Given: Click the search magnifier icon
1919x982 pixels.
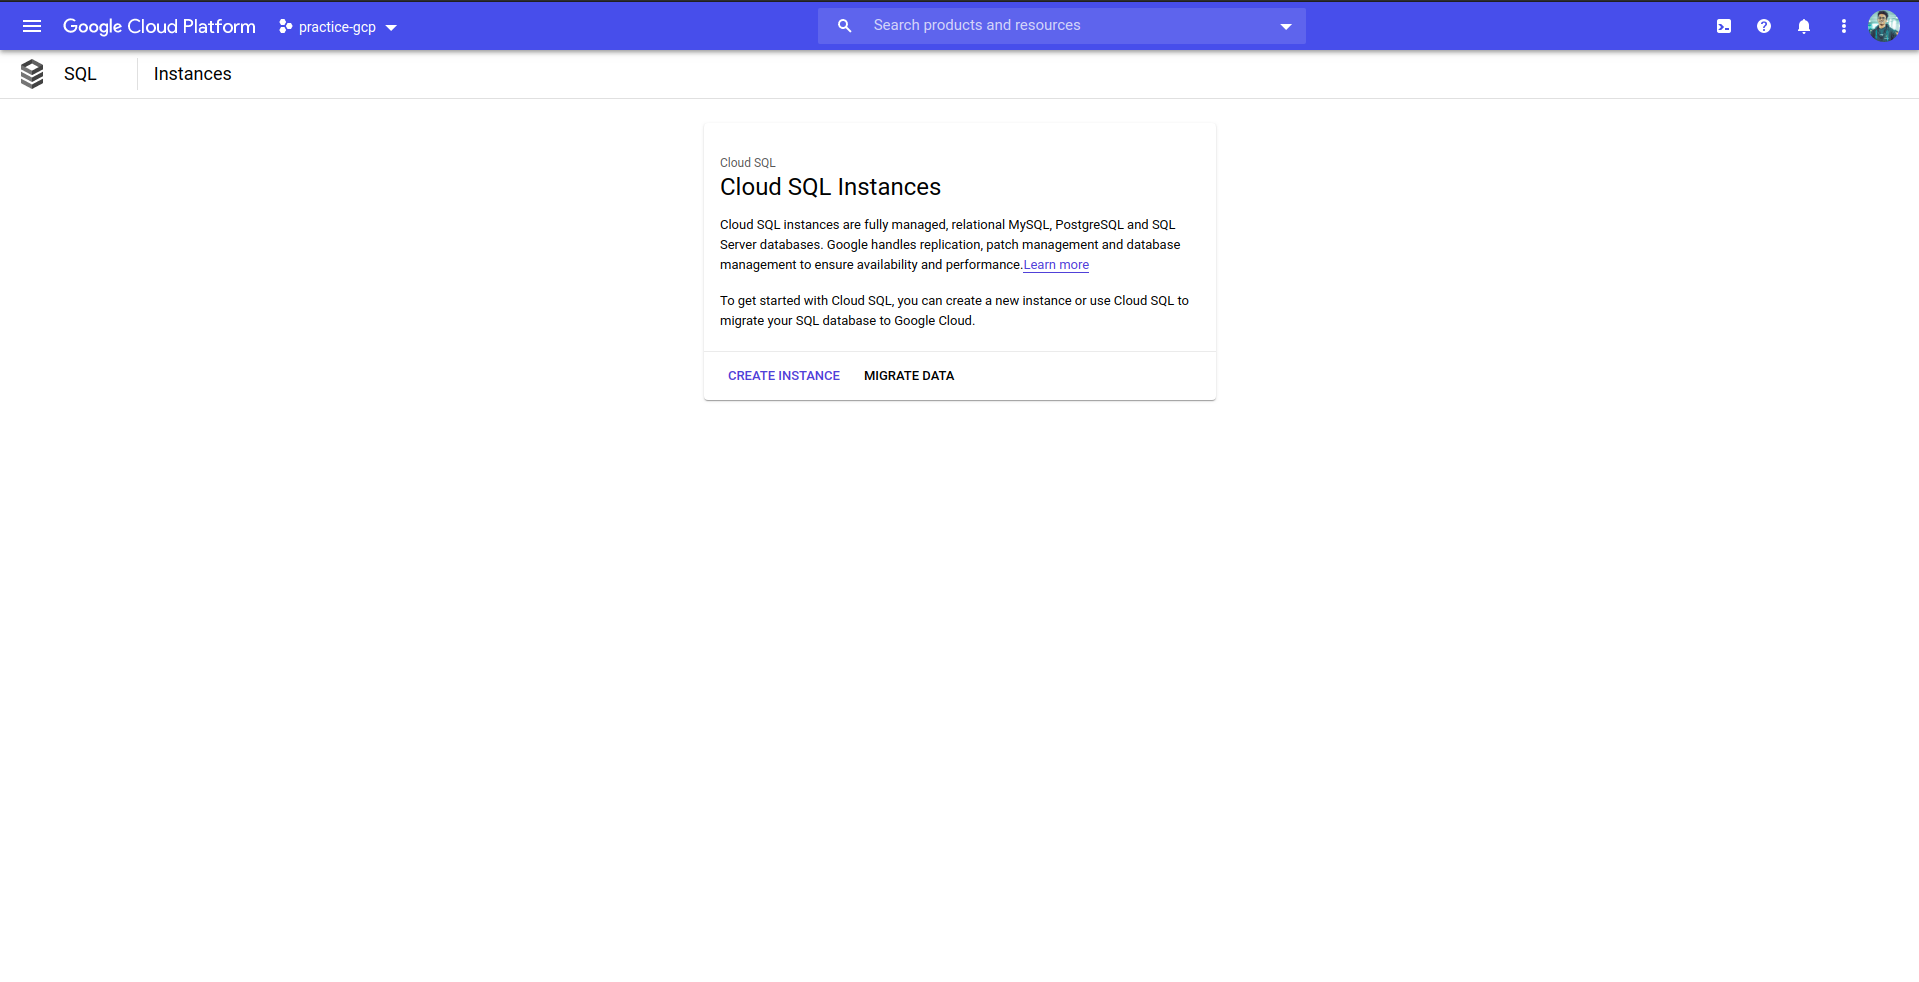Looking at the screenshot, I should (845, 26).
